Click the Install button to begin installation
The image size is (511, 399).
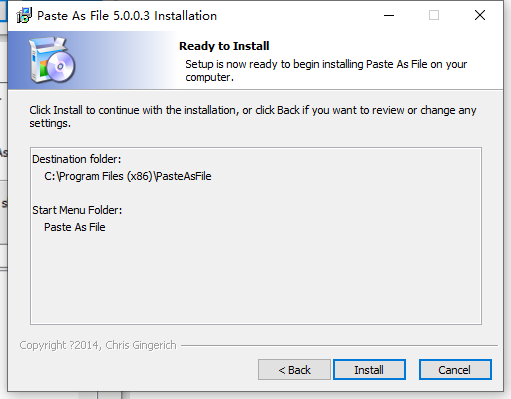369,369
